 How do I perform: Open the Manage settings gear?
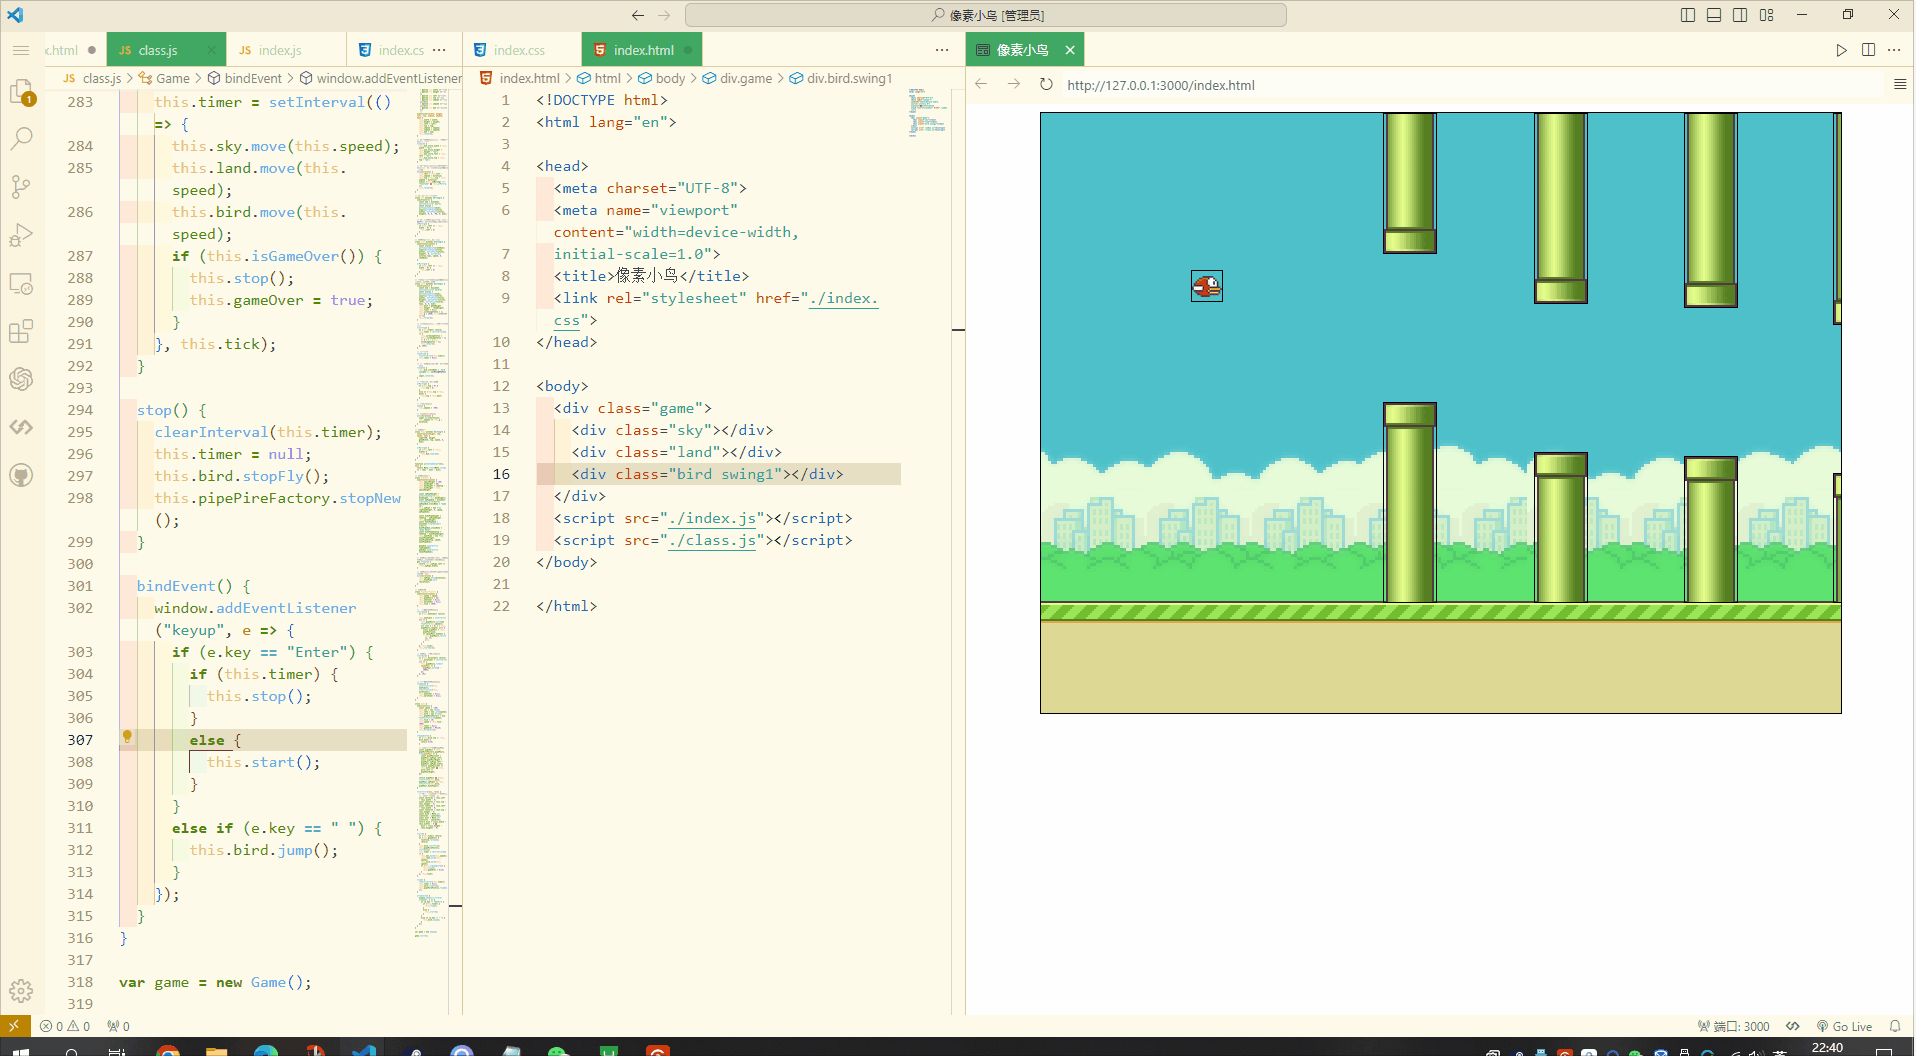pos(21,991)
